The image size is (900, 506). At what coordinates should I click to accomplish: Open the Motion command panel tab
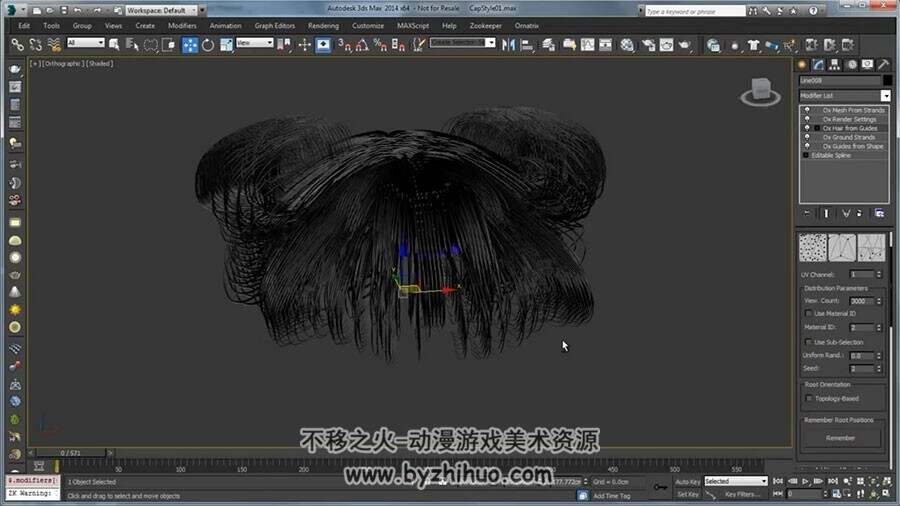pos(852,65)
